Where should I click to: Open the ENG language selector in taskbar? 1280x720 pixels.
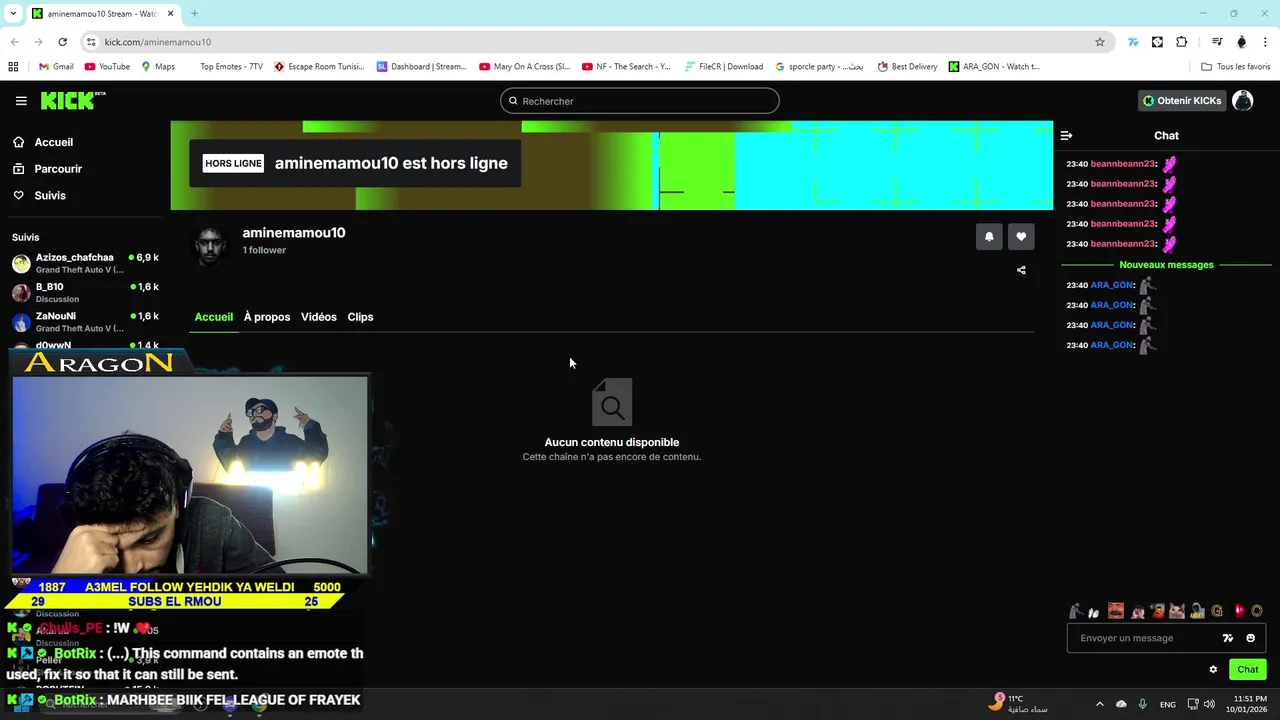coord(1167,704)
